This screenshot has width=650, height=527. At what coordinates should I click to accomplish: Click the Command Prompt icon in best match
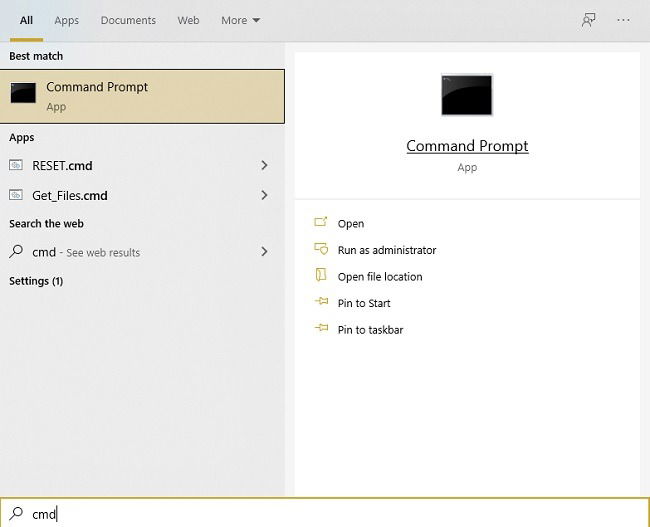click(x=23, y=92)
